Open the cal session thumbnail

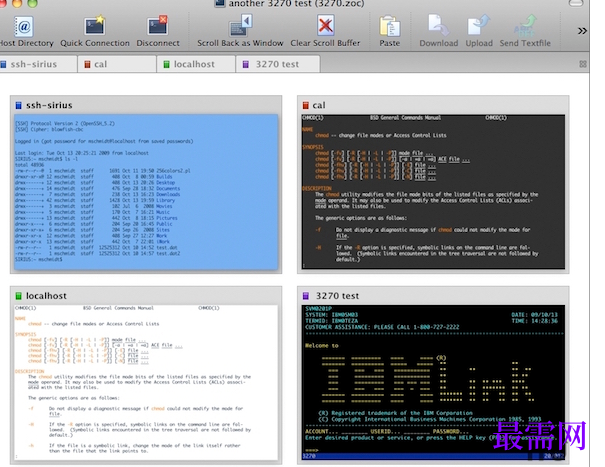coord(433,192)
